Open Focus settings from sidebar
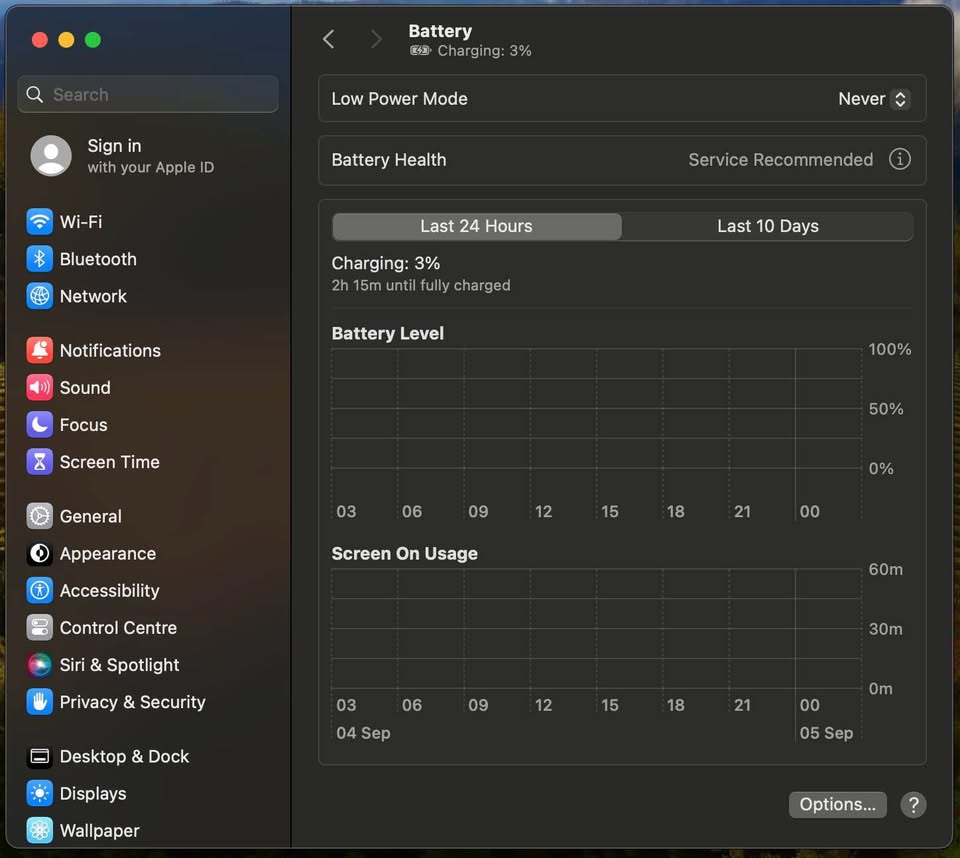Image resolution: width=960 pixels, height=858 pixels. click(x=38, y=425)
